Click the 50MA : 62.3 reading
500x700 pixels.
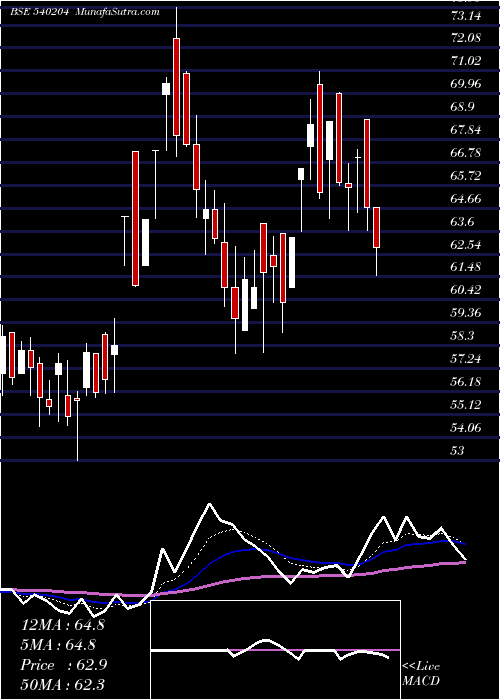(x=63, y=685)
